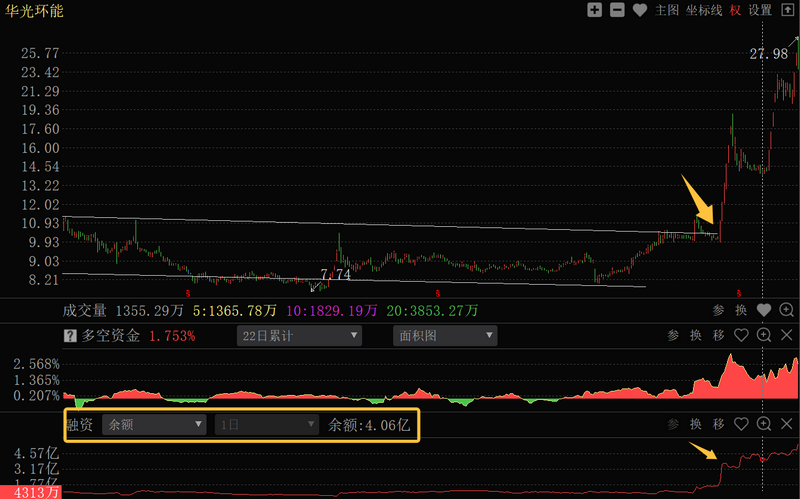Click the magnifier icon in 多空资金 panel
Screen dimensions: 800x499
pyautogui.click(x=765, y=336)
